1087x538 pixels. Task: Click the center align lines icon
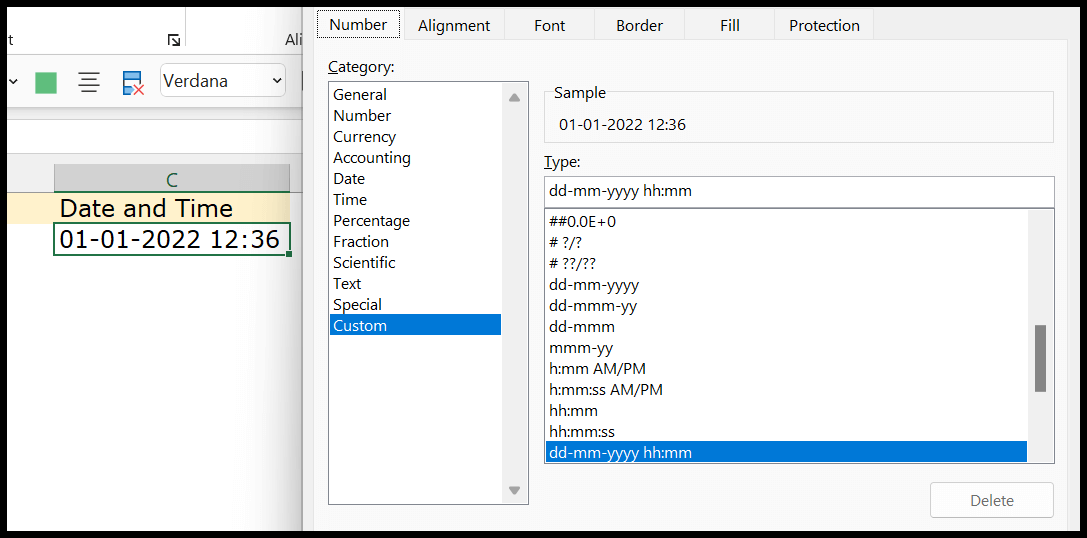pyautogui.click(x=89, y=82)
